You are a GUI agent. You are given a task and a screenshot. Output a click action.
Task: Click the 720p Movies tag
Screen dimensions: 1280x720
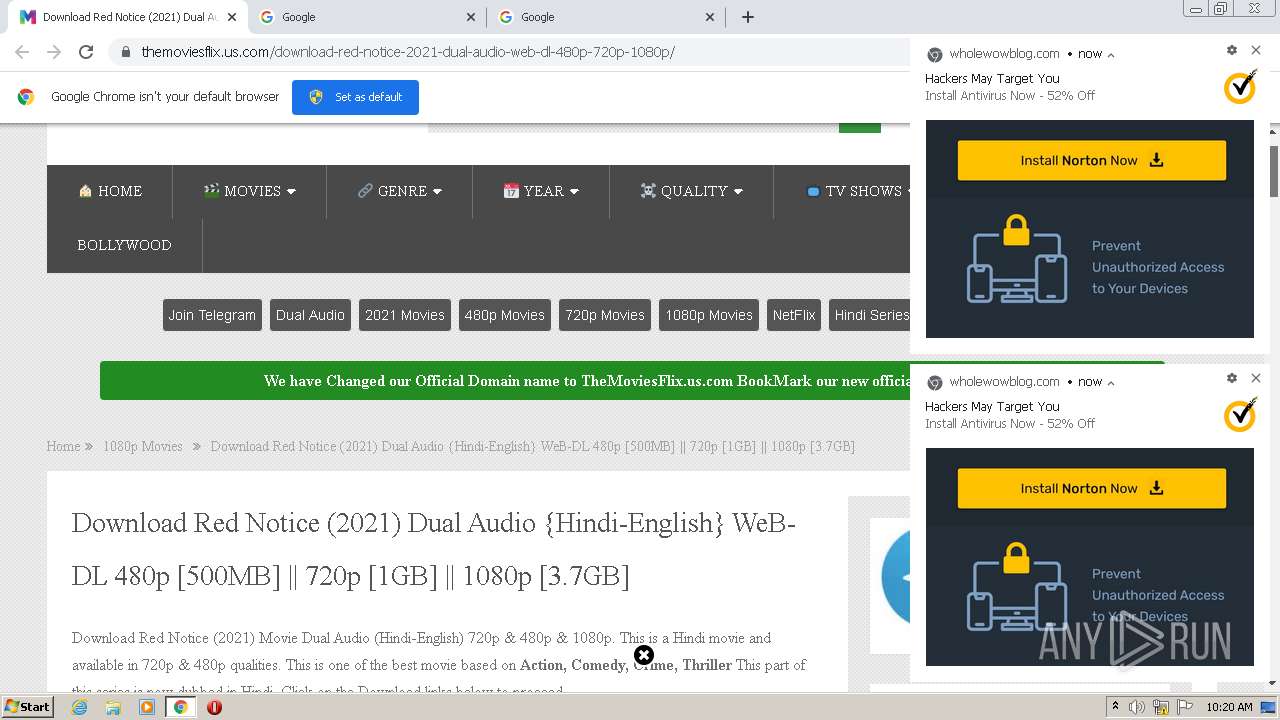tap(605, 315)
